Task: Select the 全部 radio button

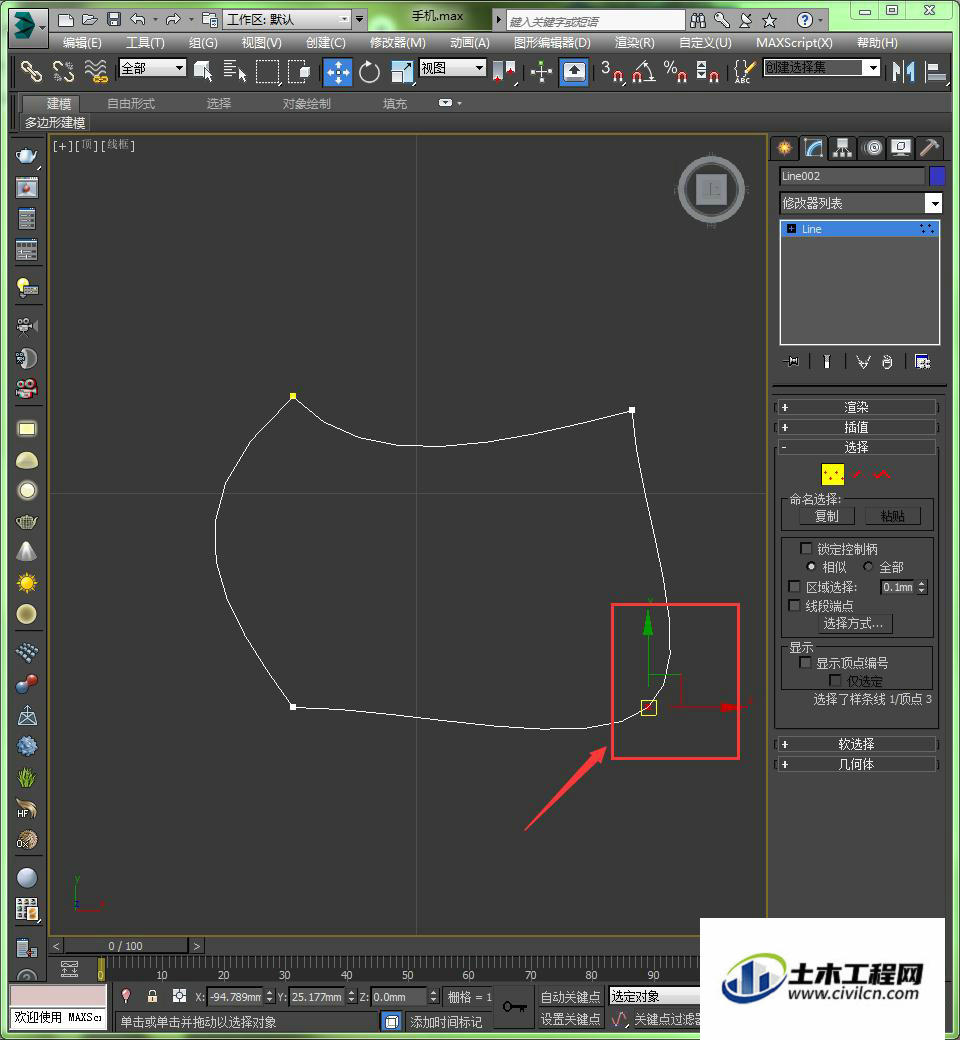Action: (868, 566)
